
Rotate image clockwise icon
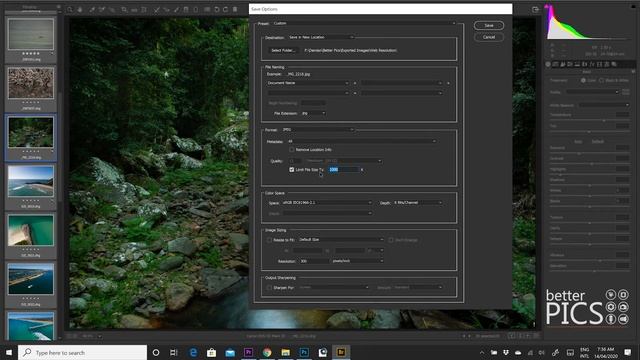(225, 9)
